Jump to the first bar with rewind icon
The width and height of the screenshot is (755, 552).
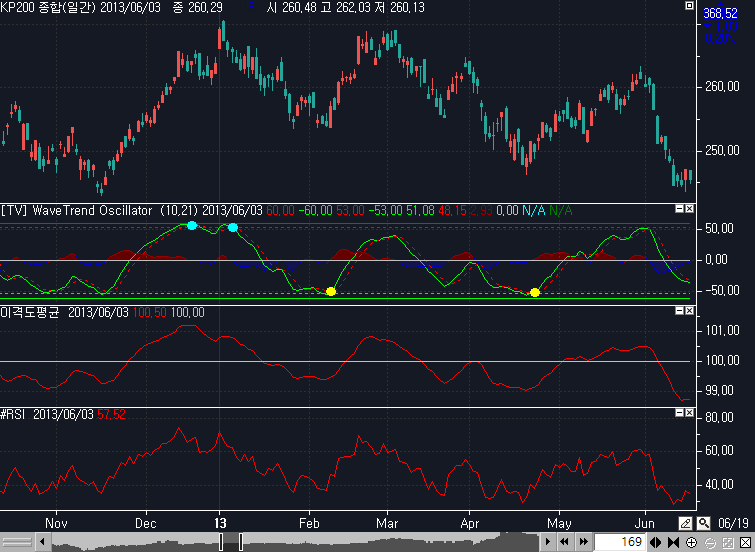pyautogui.click(x=566, y=542)
